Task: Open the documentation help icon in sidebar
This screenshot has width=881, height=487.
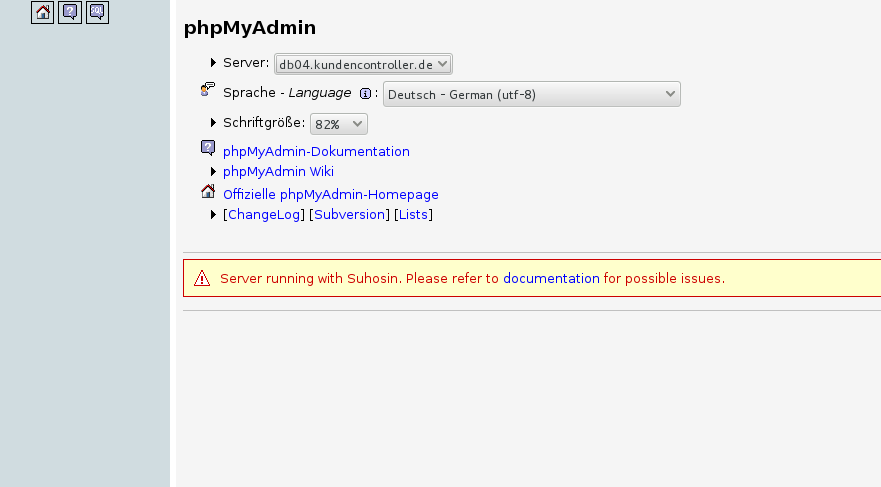Action: (70, 12)
